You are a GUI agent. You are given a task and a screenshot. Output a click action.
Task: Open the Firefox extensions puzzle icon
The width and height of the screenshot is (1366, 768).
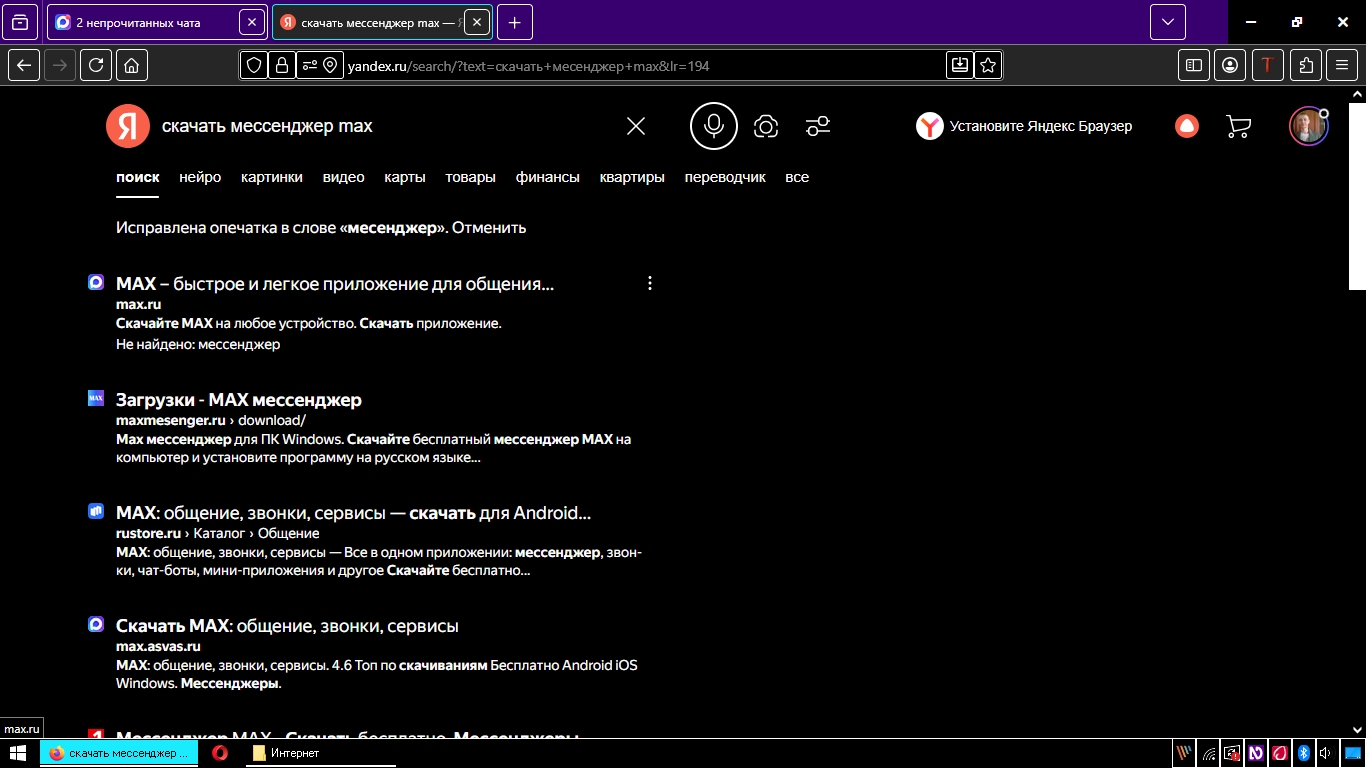click(1306, 65)
